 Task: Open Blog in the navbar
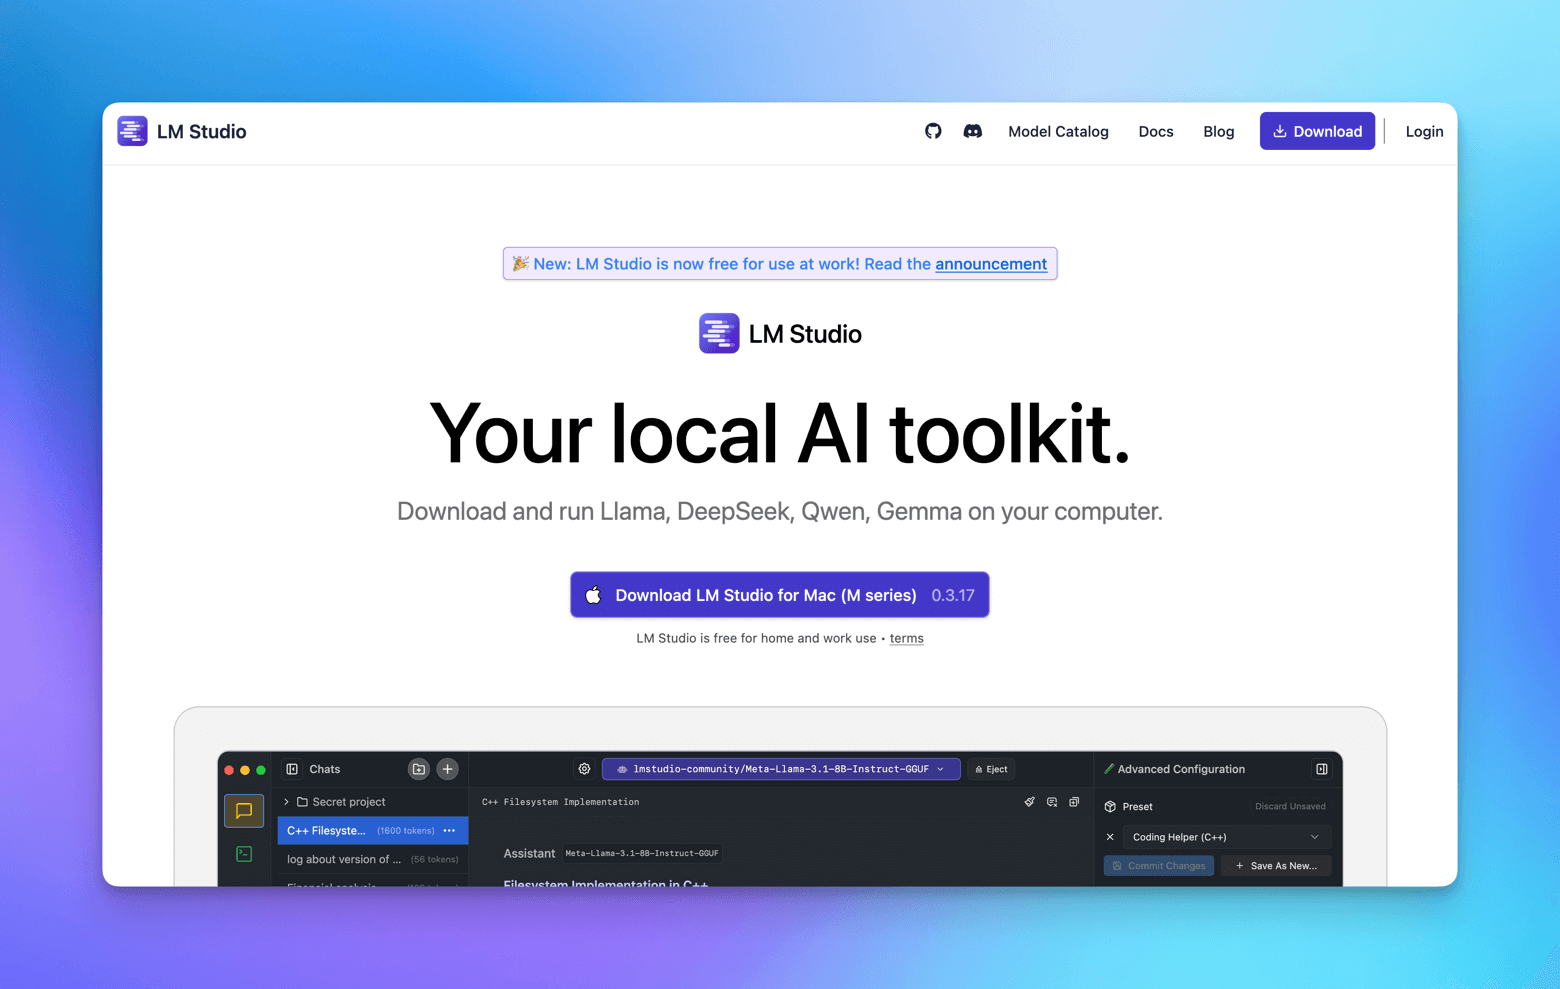(1219, 131)
